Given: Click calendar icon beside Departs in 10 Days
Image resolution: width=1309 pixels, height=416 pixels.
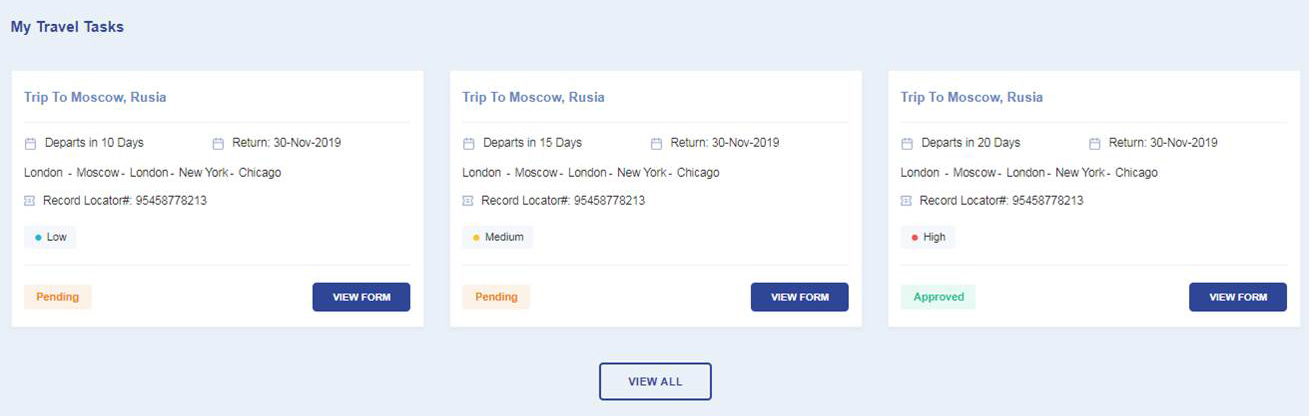Looking at the screenshot, I should point(30,143).
